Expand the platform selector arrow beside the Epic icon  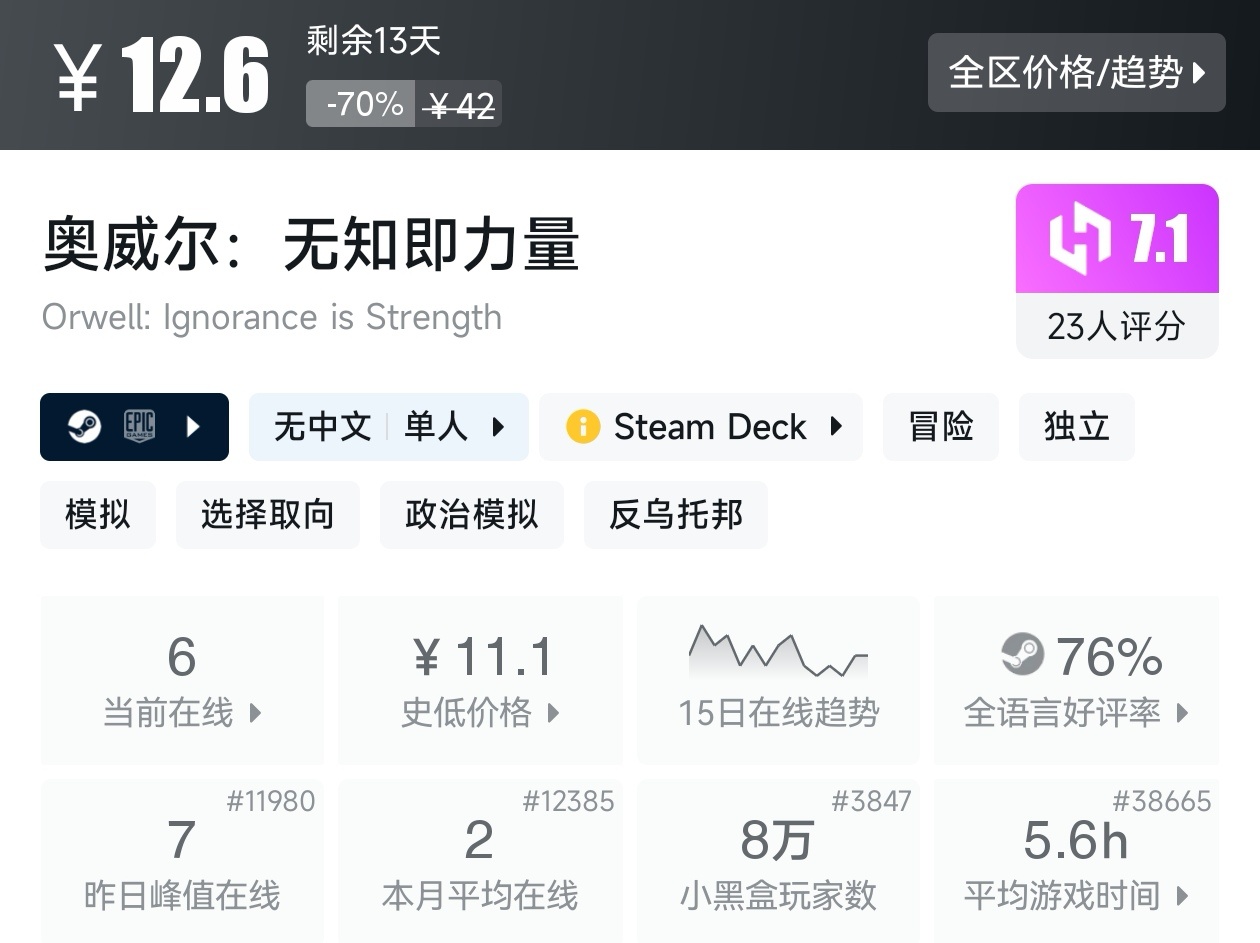194,427
